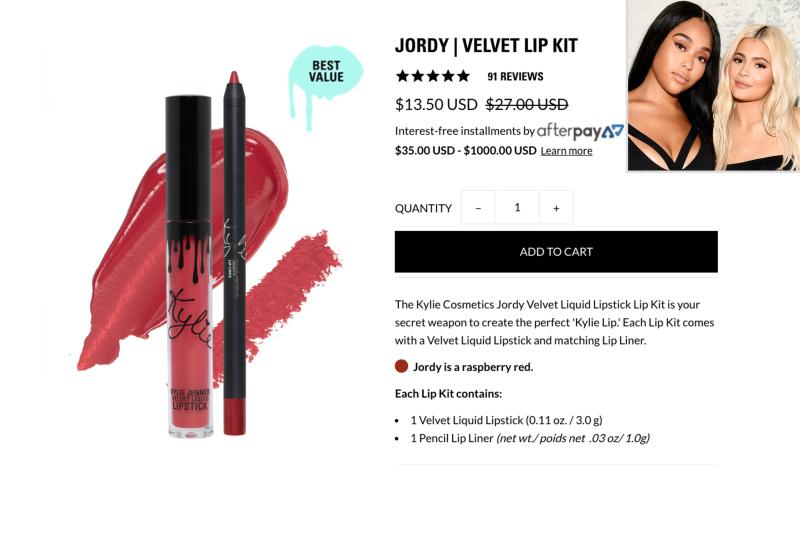
Task: Click the Jordy Velvet Lip Kit title
Action: (x=486, y=45)
